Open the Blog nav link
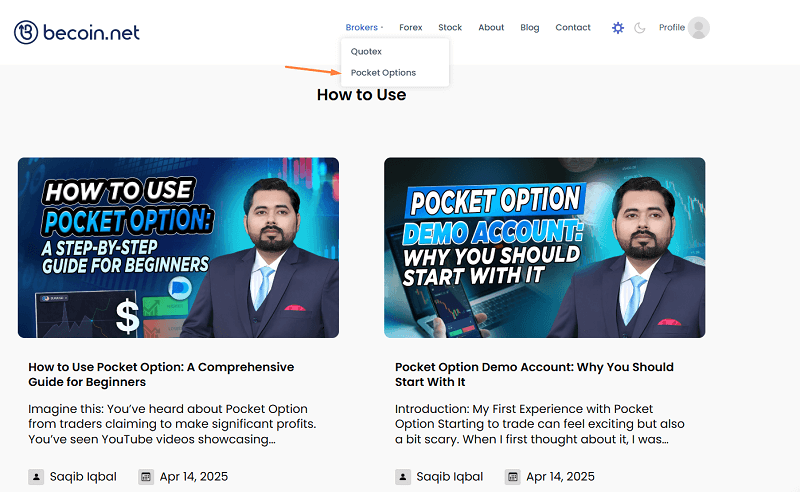Viewport: 800px width, 492px height. 530,28
